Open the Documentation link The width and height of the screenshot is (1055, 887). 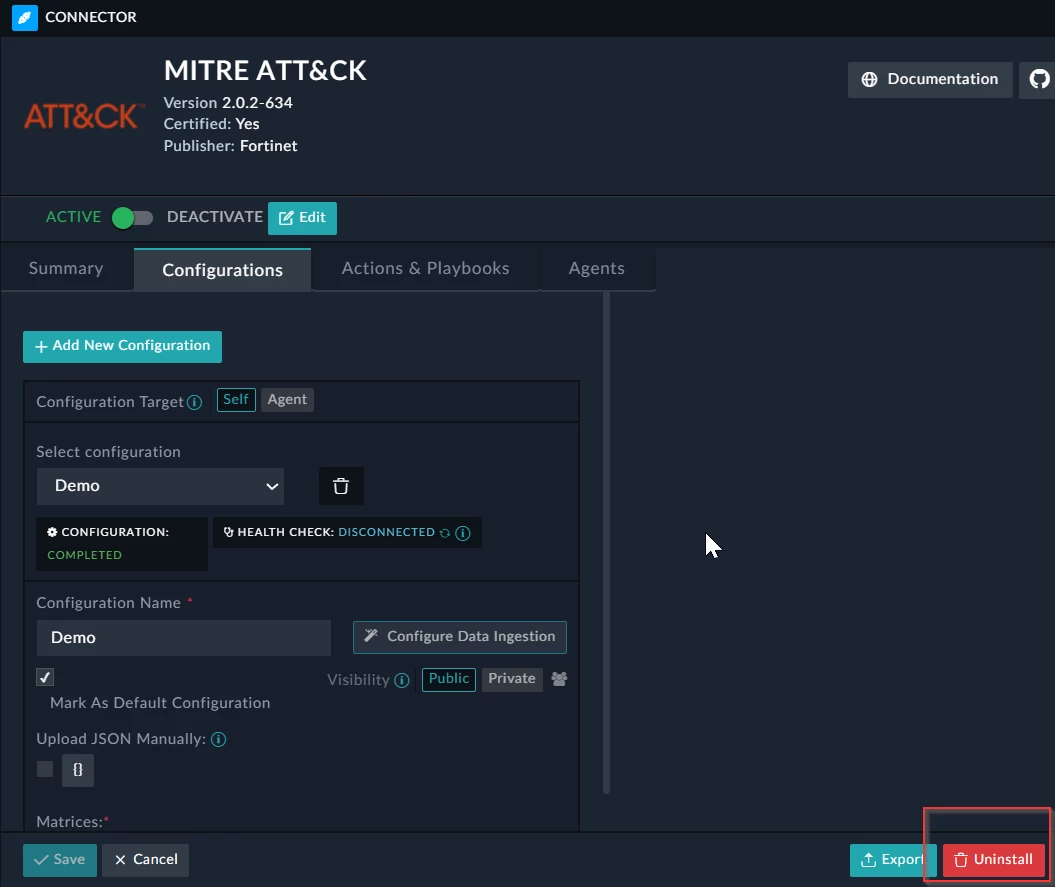point(930,79)
